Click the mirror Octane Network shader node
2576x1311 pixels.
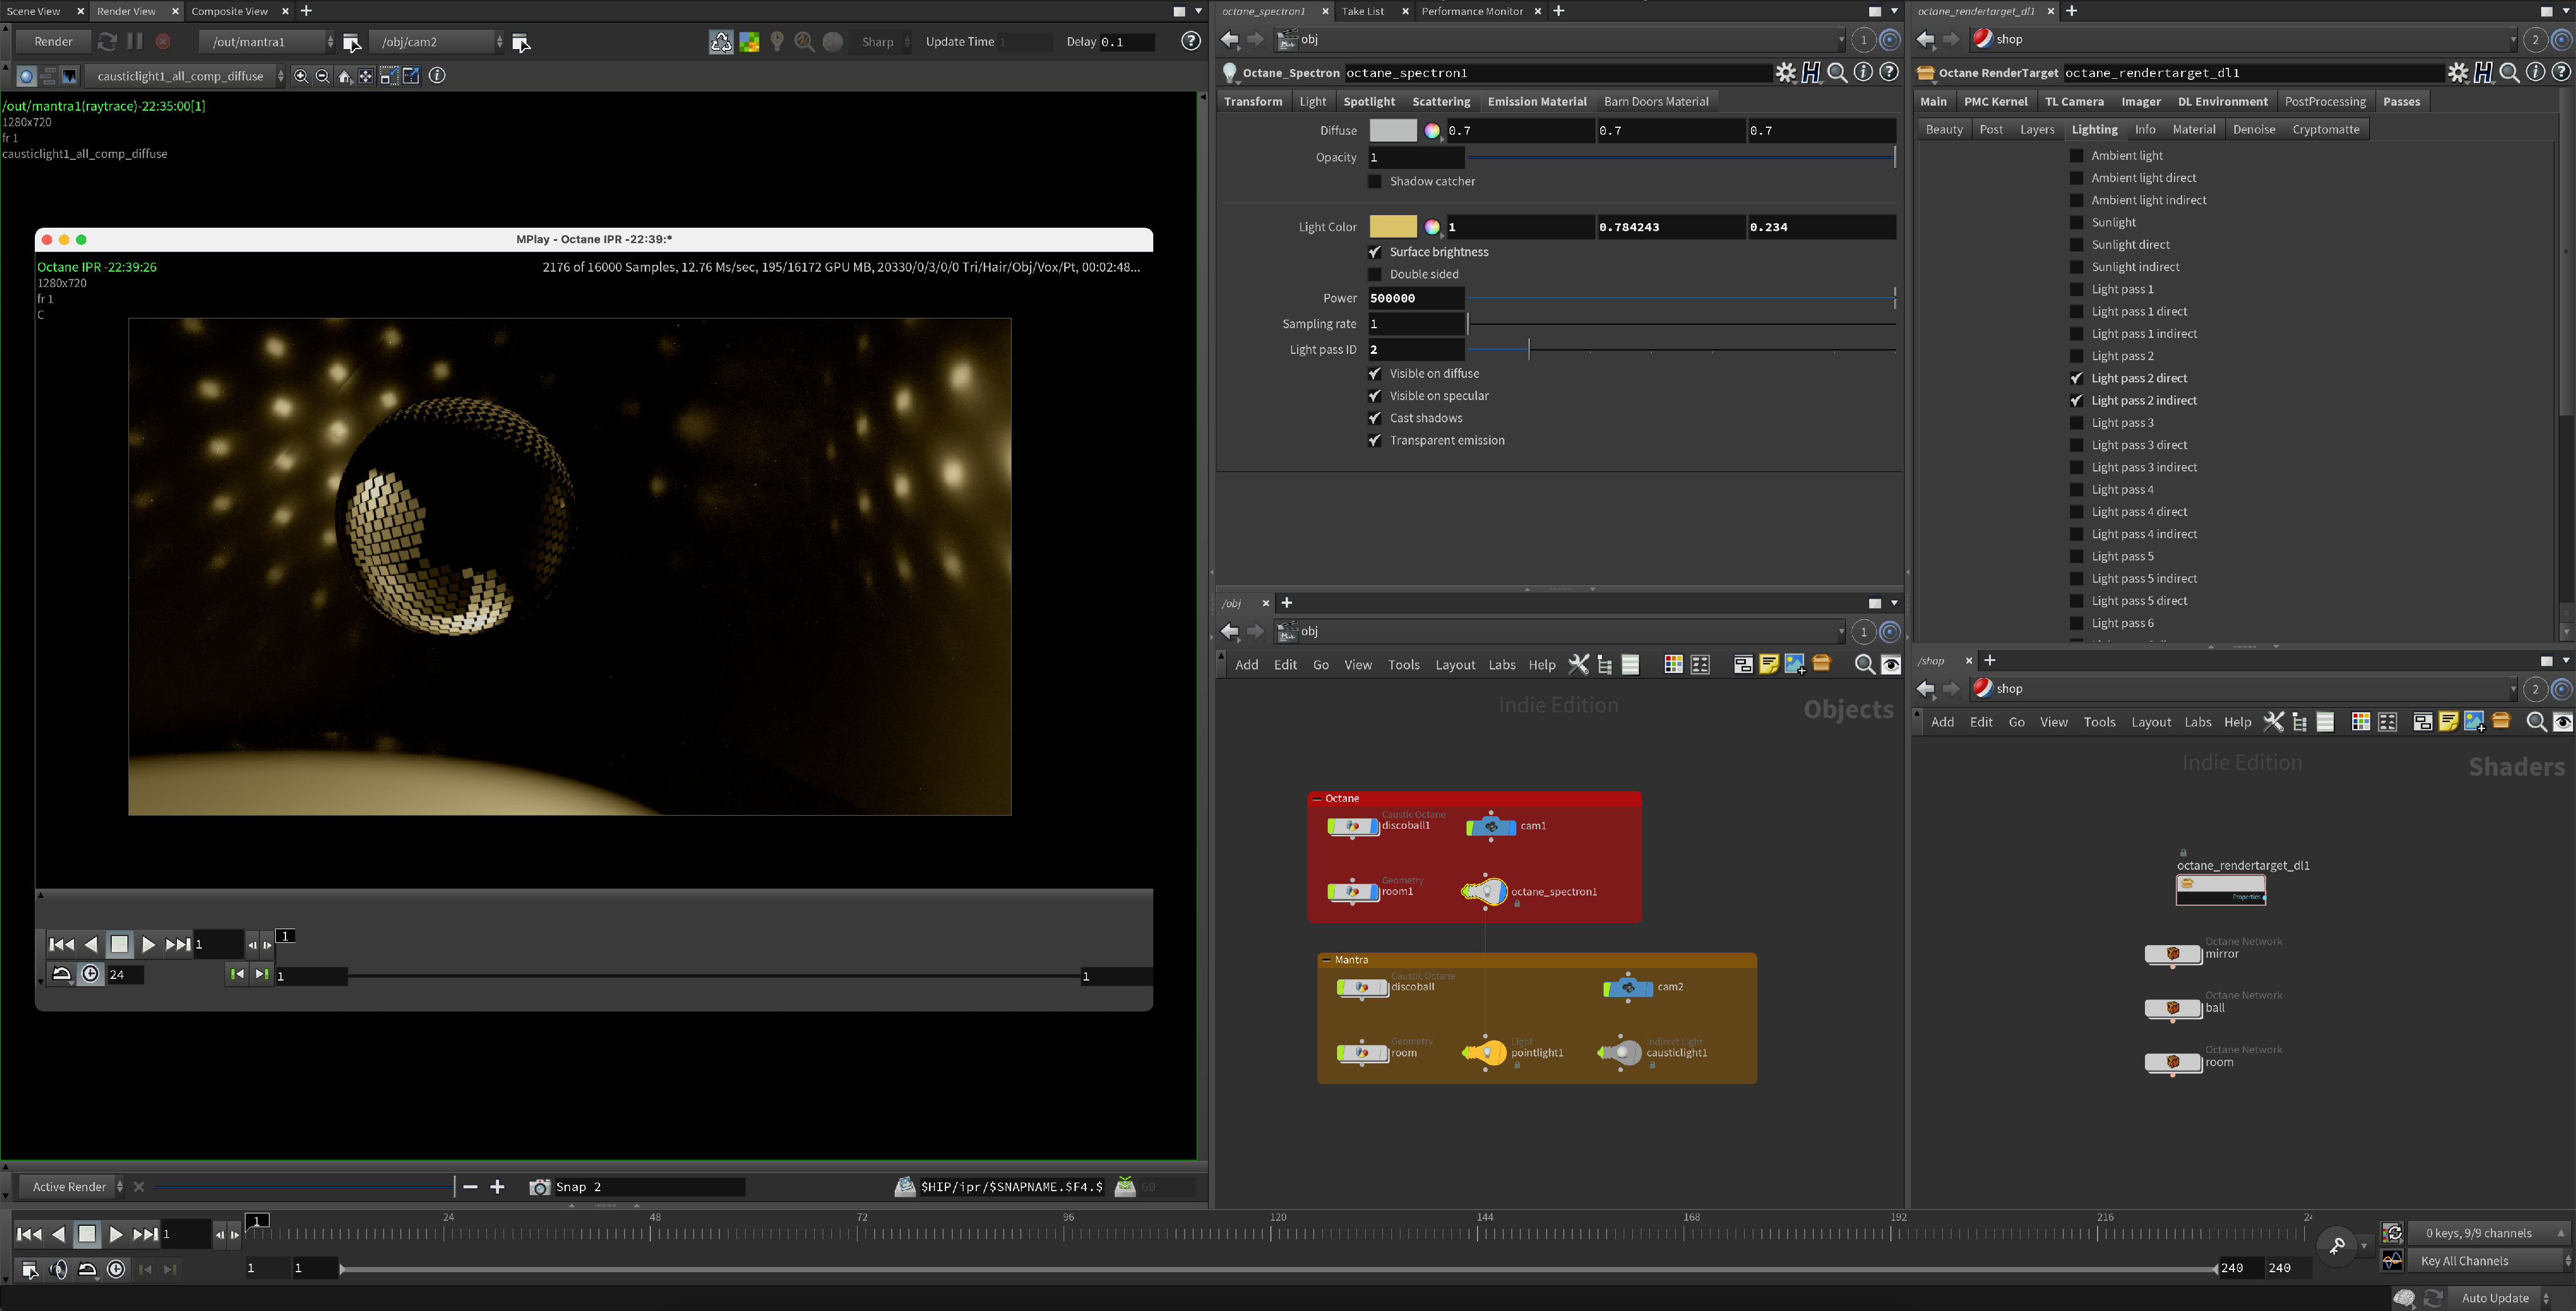2172,954
